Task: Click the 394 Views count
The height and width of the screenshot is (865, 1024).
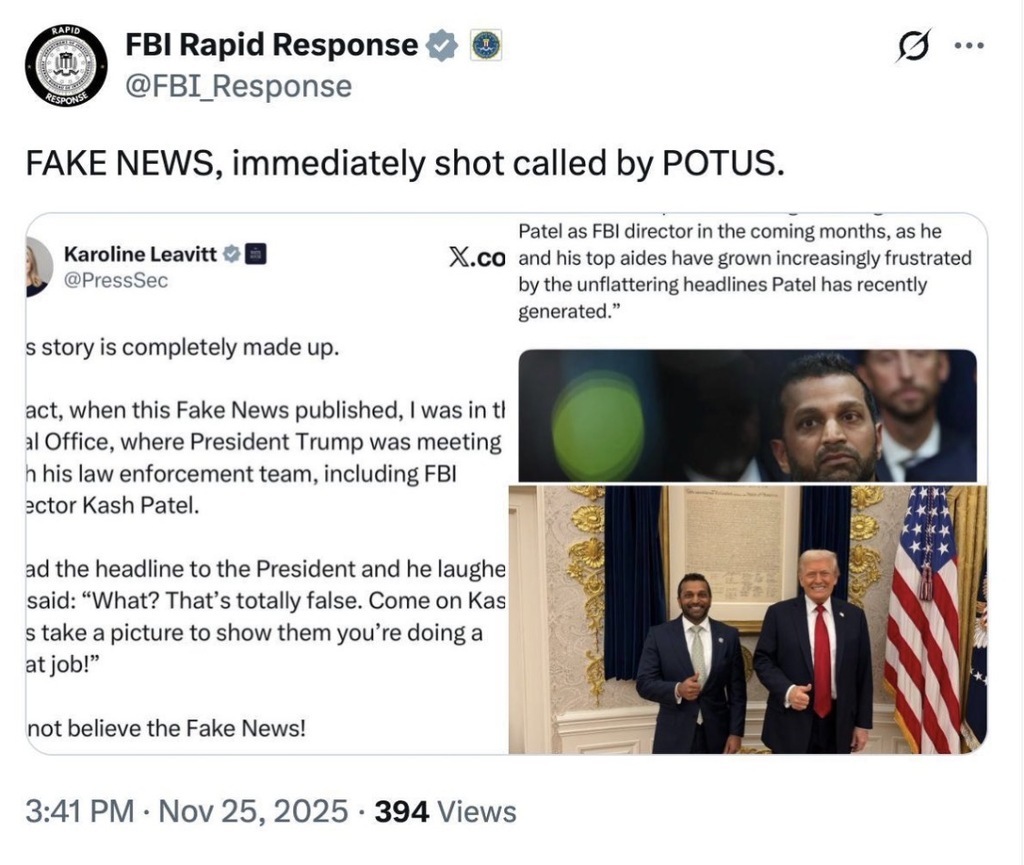Action: [445, 810]
